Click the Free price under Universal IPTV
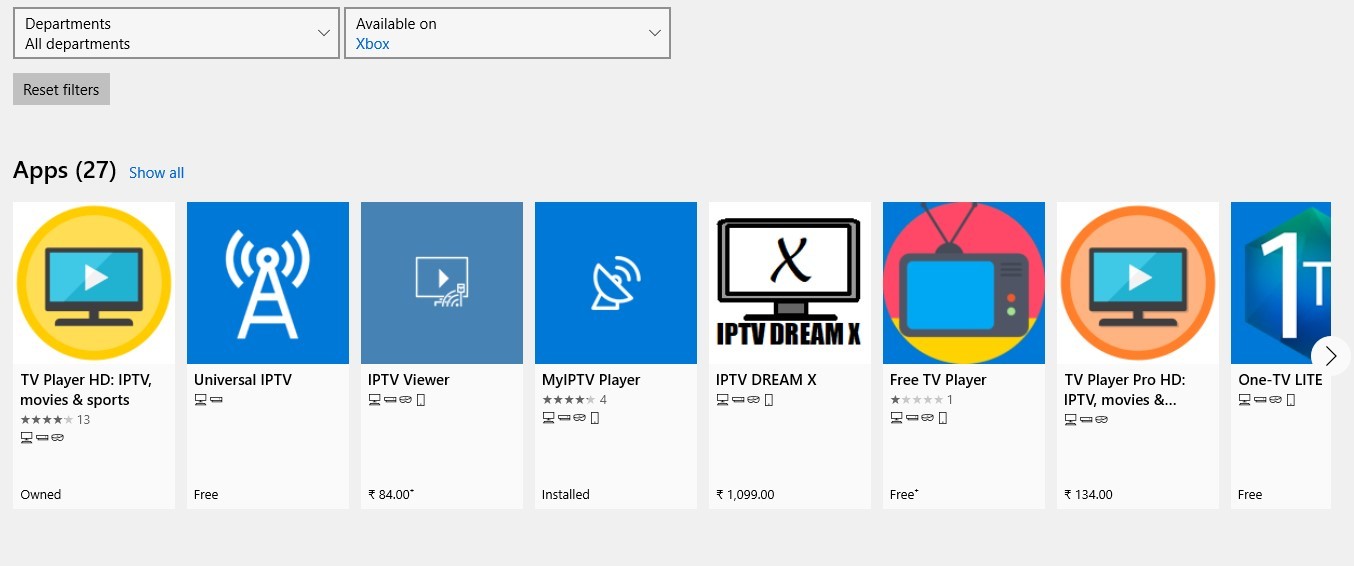 click(x=206, y=495)
